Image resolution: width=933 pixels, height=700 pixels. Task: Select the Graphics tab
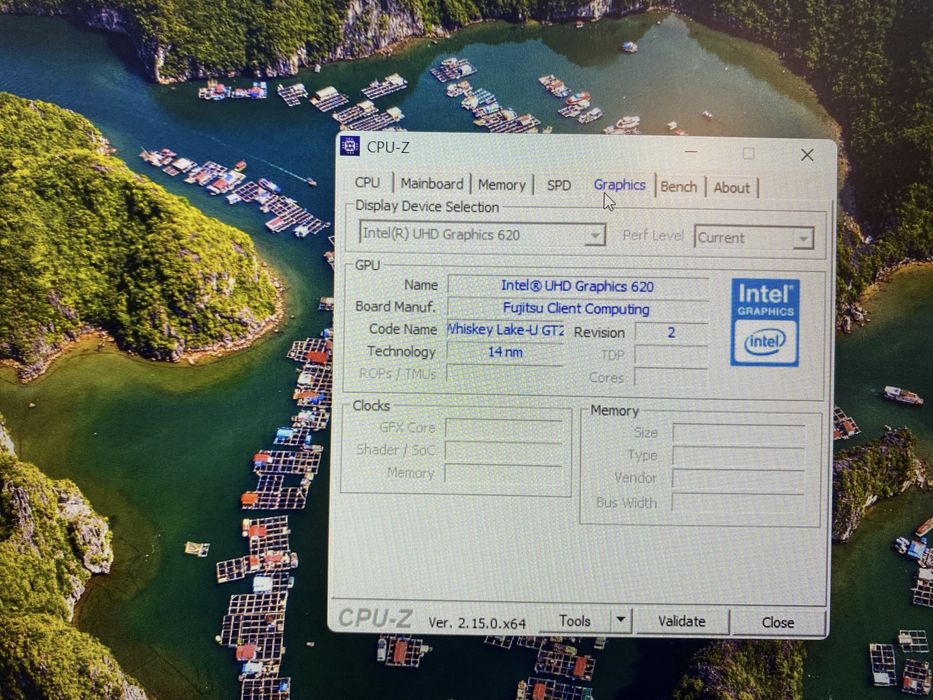coord(619,185)
